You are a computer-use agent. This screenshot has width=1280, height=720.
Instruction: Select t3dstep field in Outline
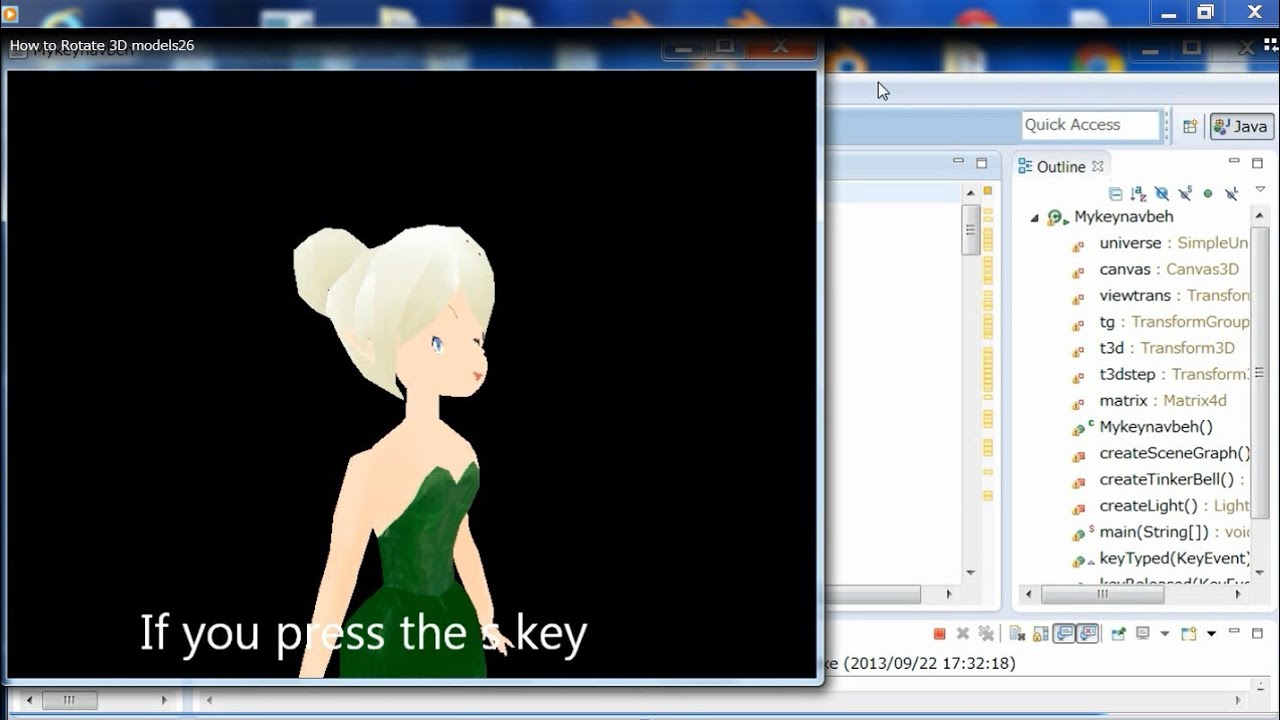(x=1174, y=374)
